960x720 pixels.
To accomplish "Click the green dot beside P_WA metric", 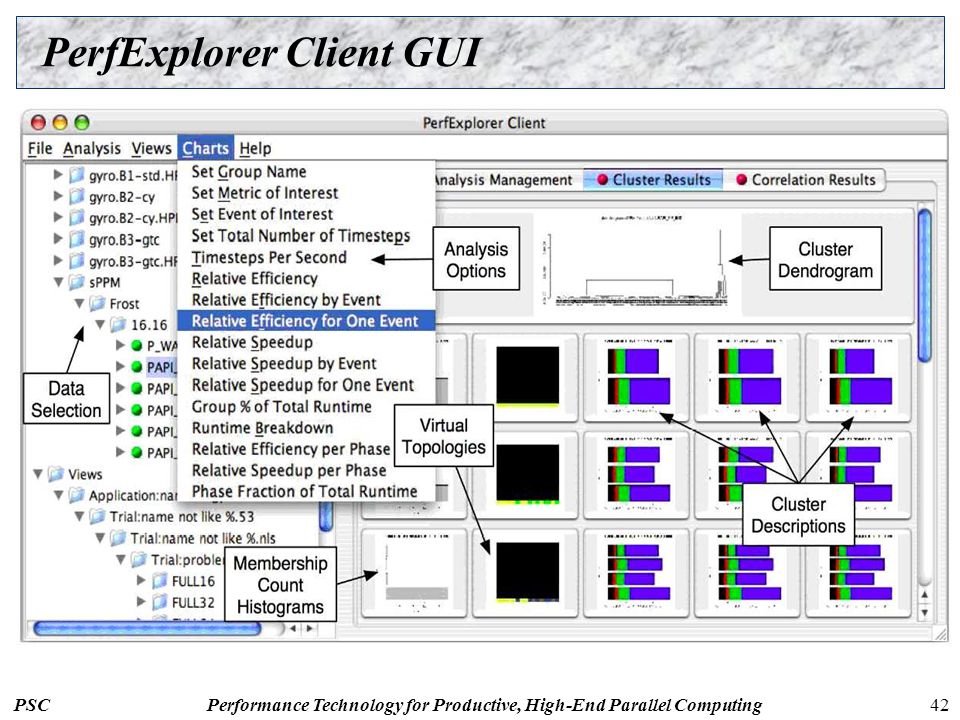I will pos(137,346).
